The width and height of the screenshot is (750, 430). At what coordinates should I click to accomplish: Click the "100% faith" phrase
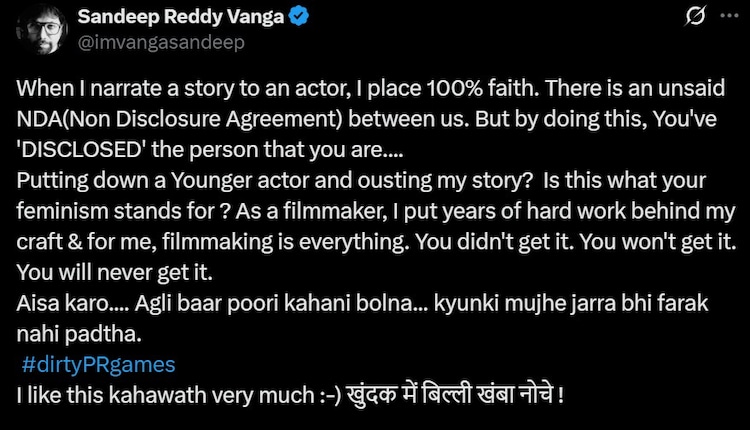[452, 86]
